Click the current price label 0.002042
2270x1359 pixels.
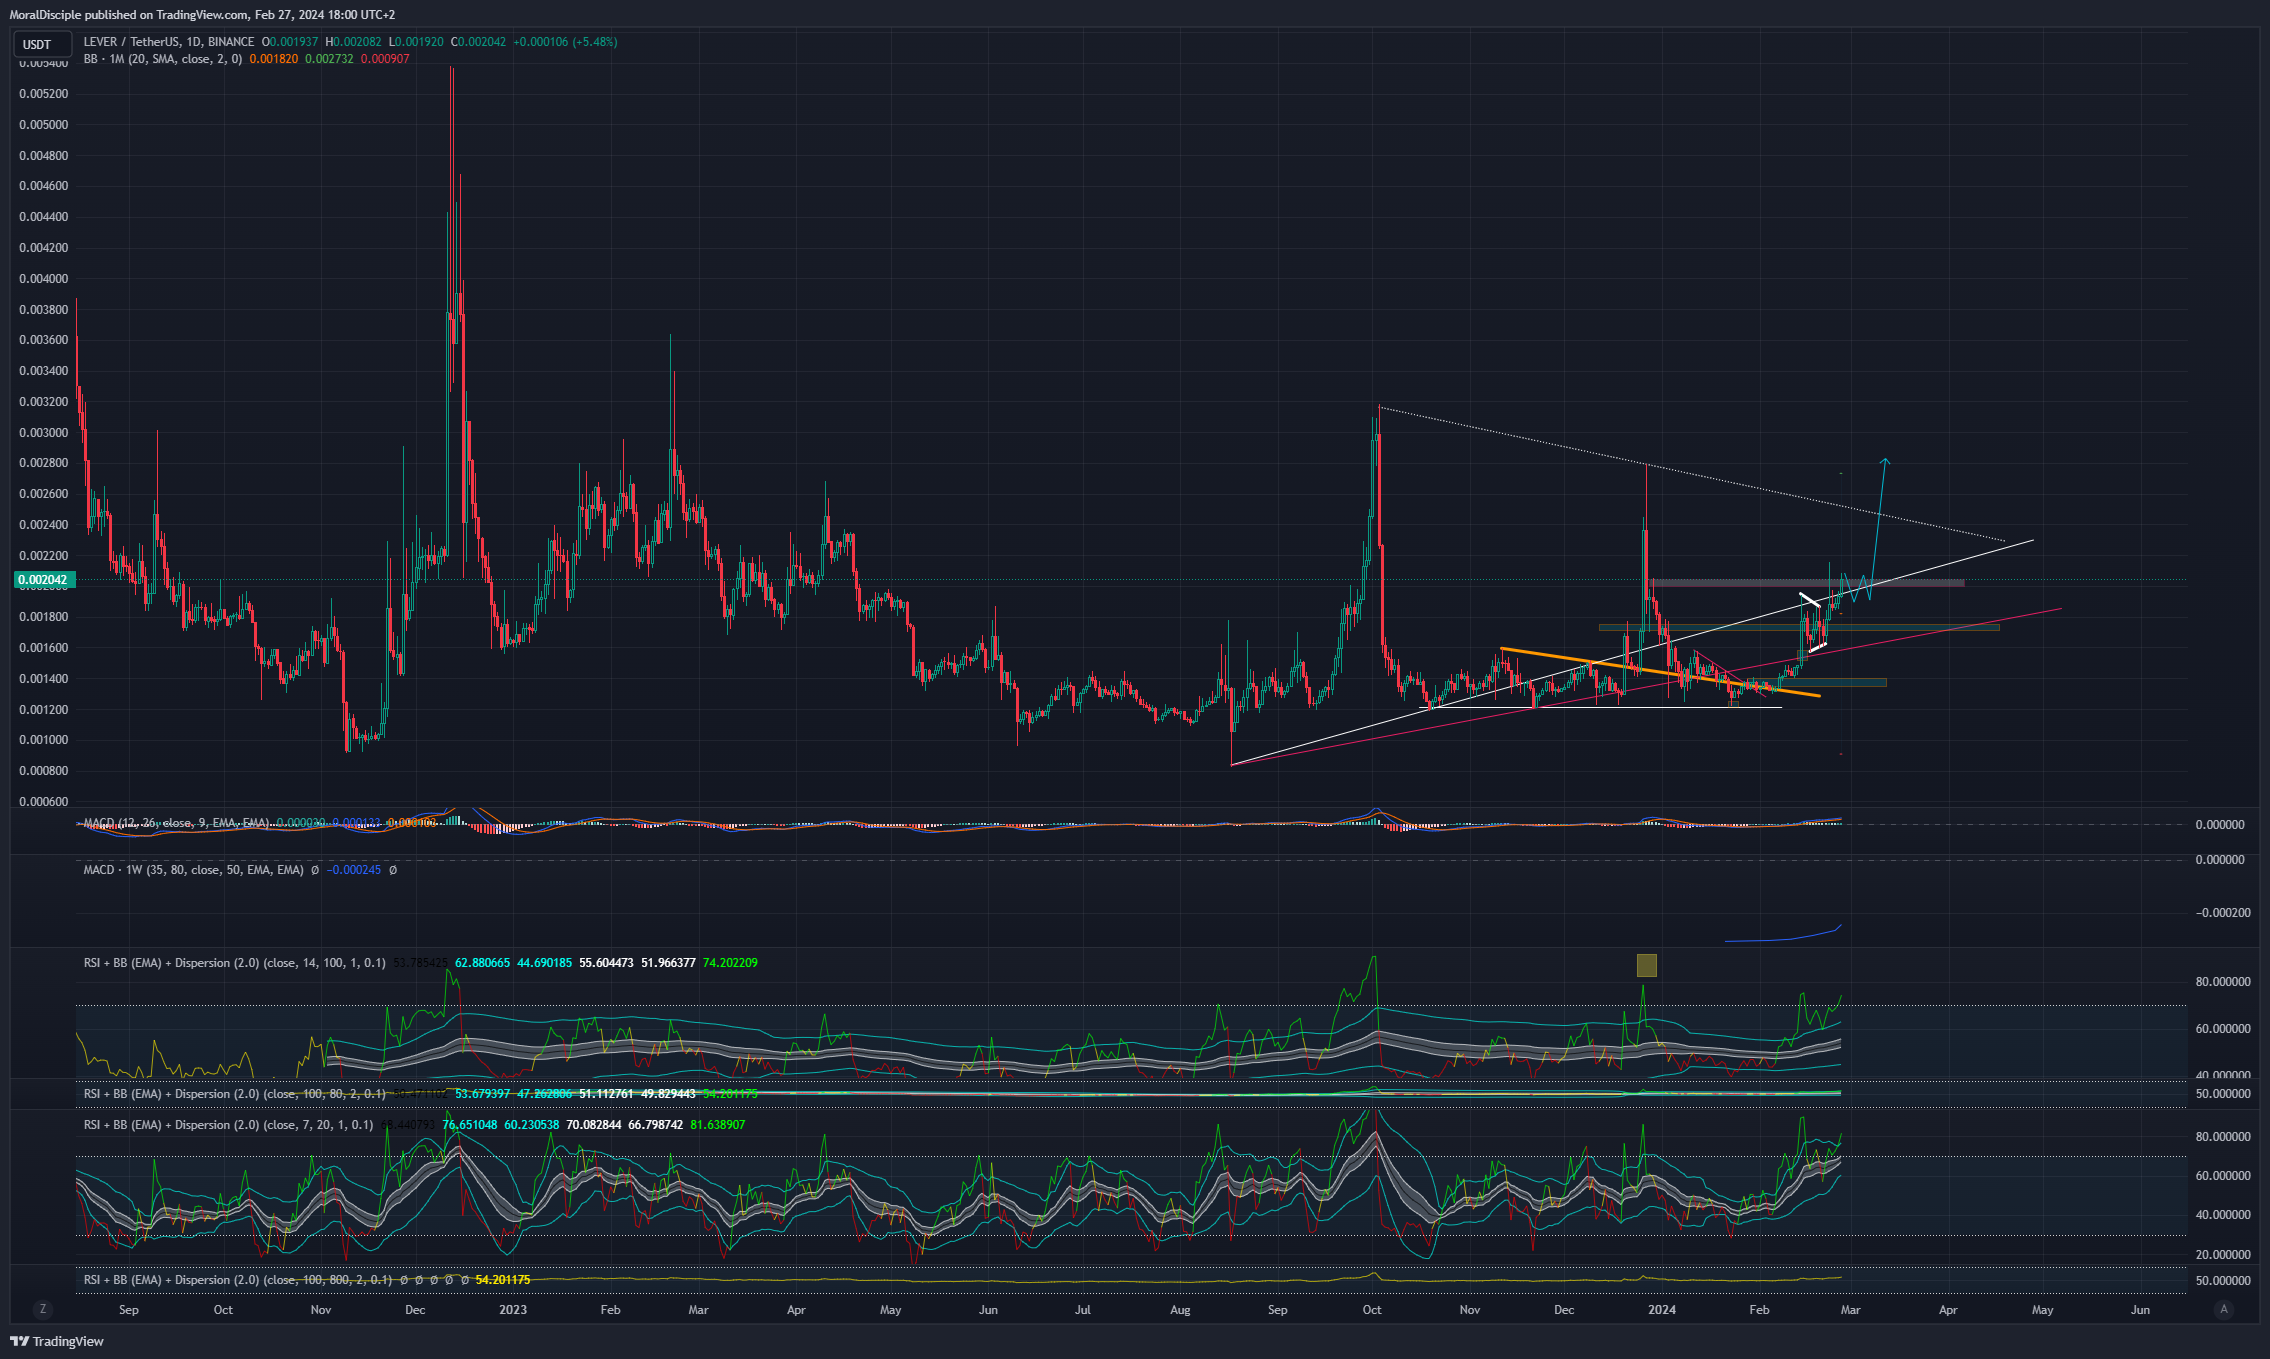coord(43,580)
